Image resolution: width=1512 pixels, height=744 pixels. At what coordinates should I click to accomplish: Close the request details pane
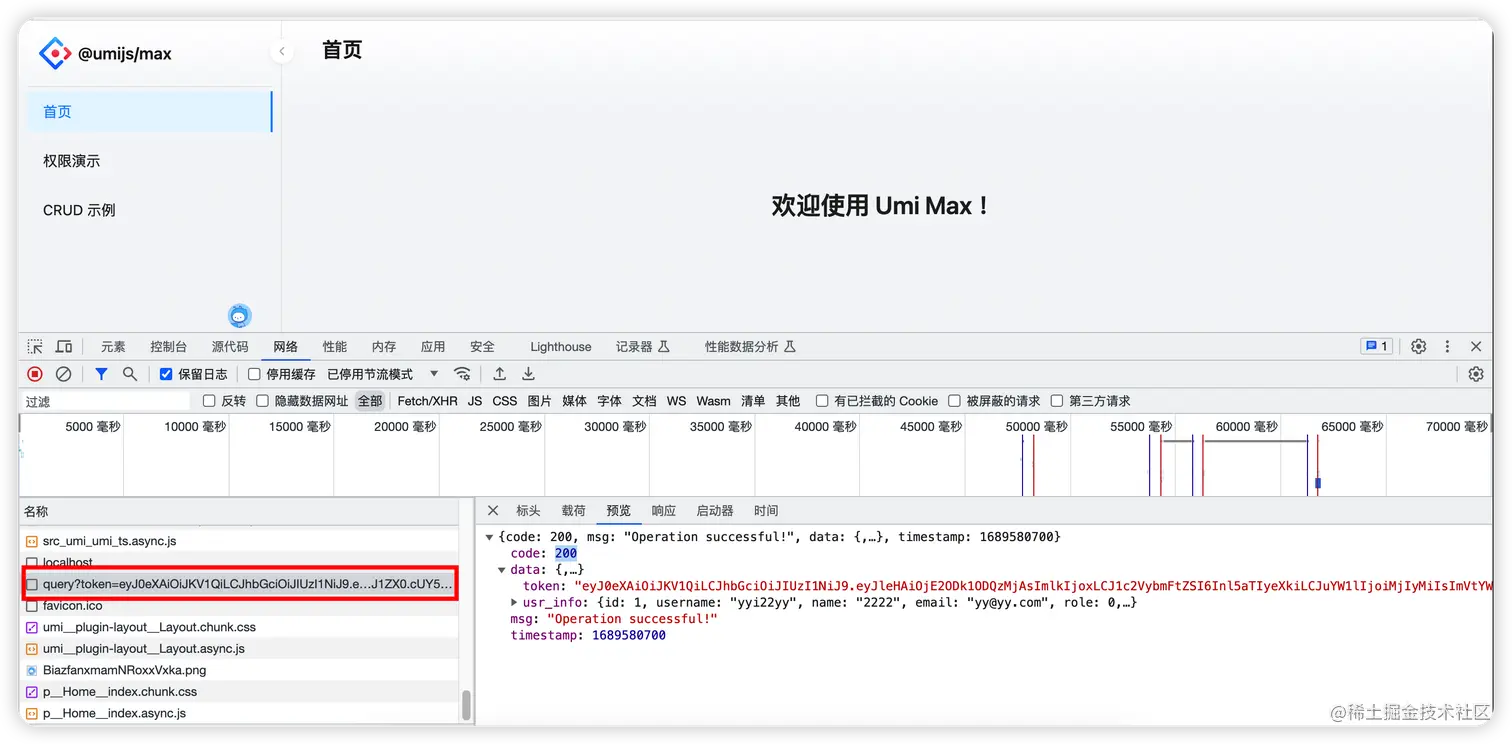coord(493,511)
